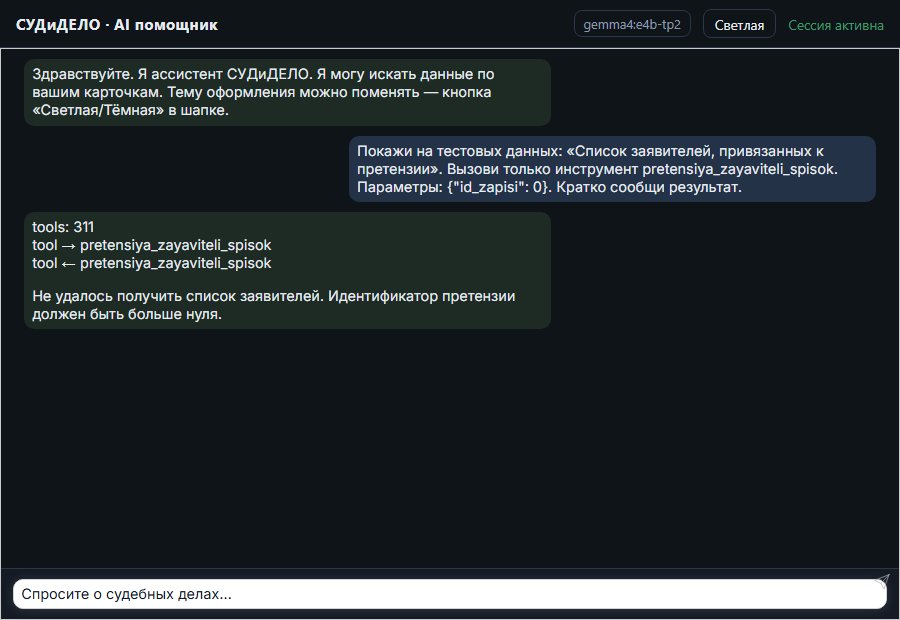
Task: Toggle theme with the Светлая button
Action: 739,25
